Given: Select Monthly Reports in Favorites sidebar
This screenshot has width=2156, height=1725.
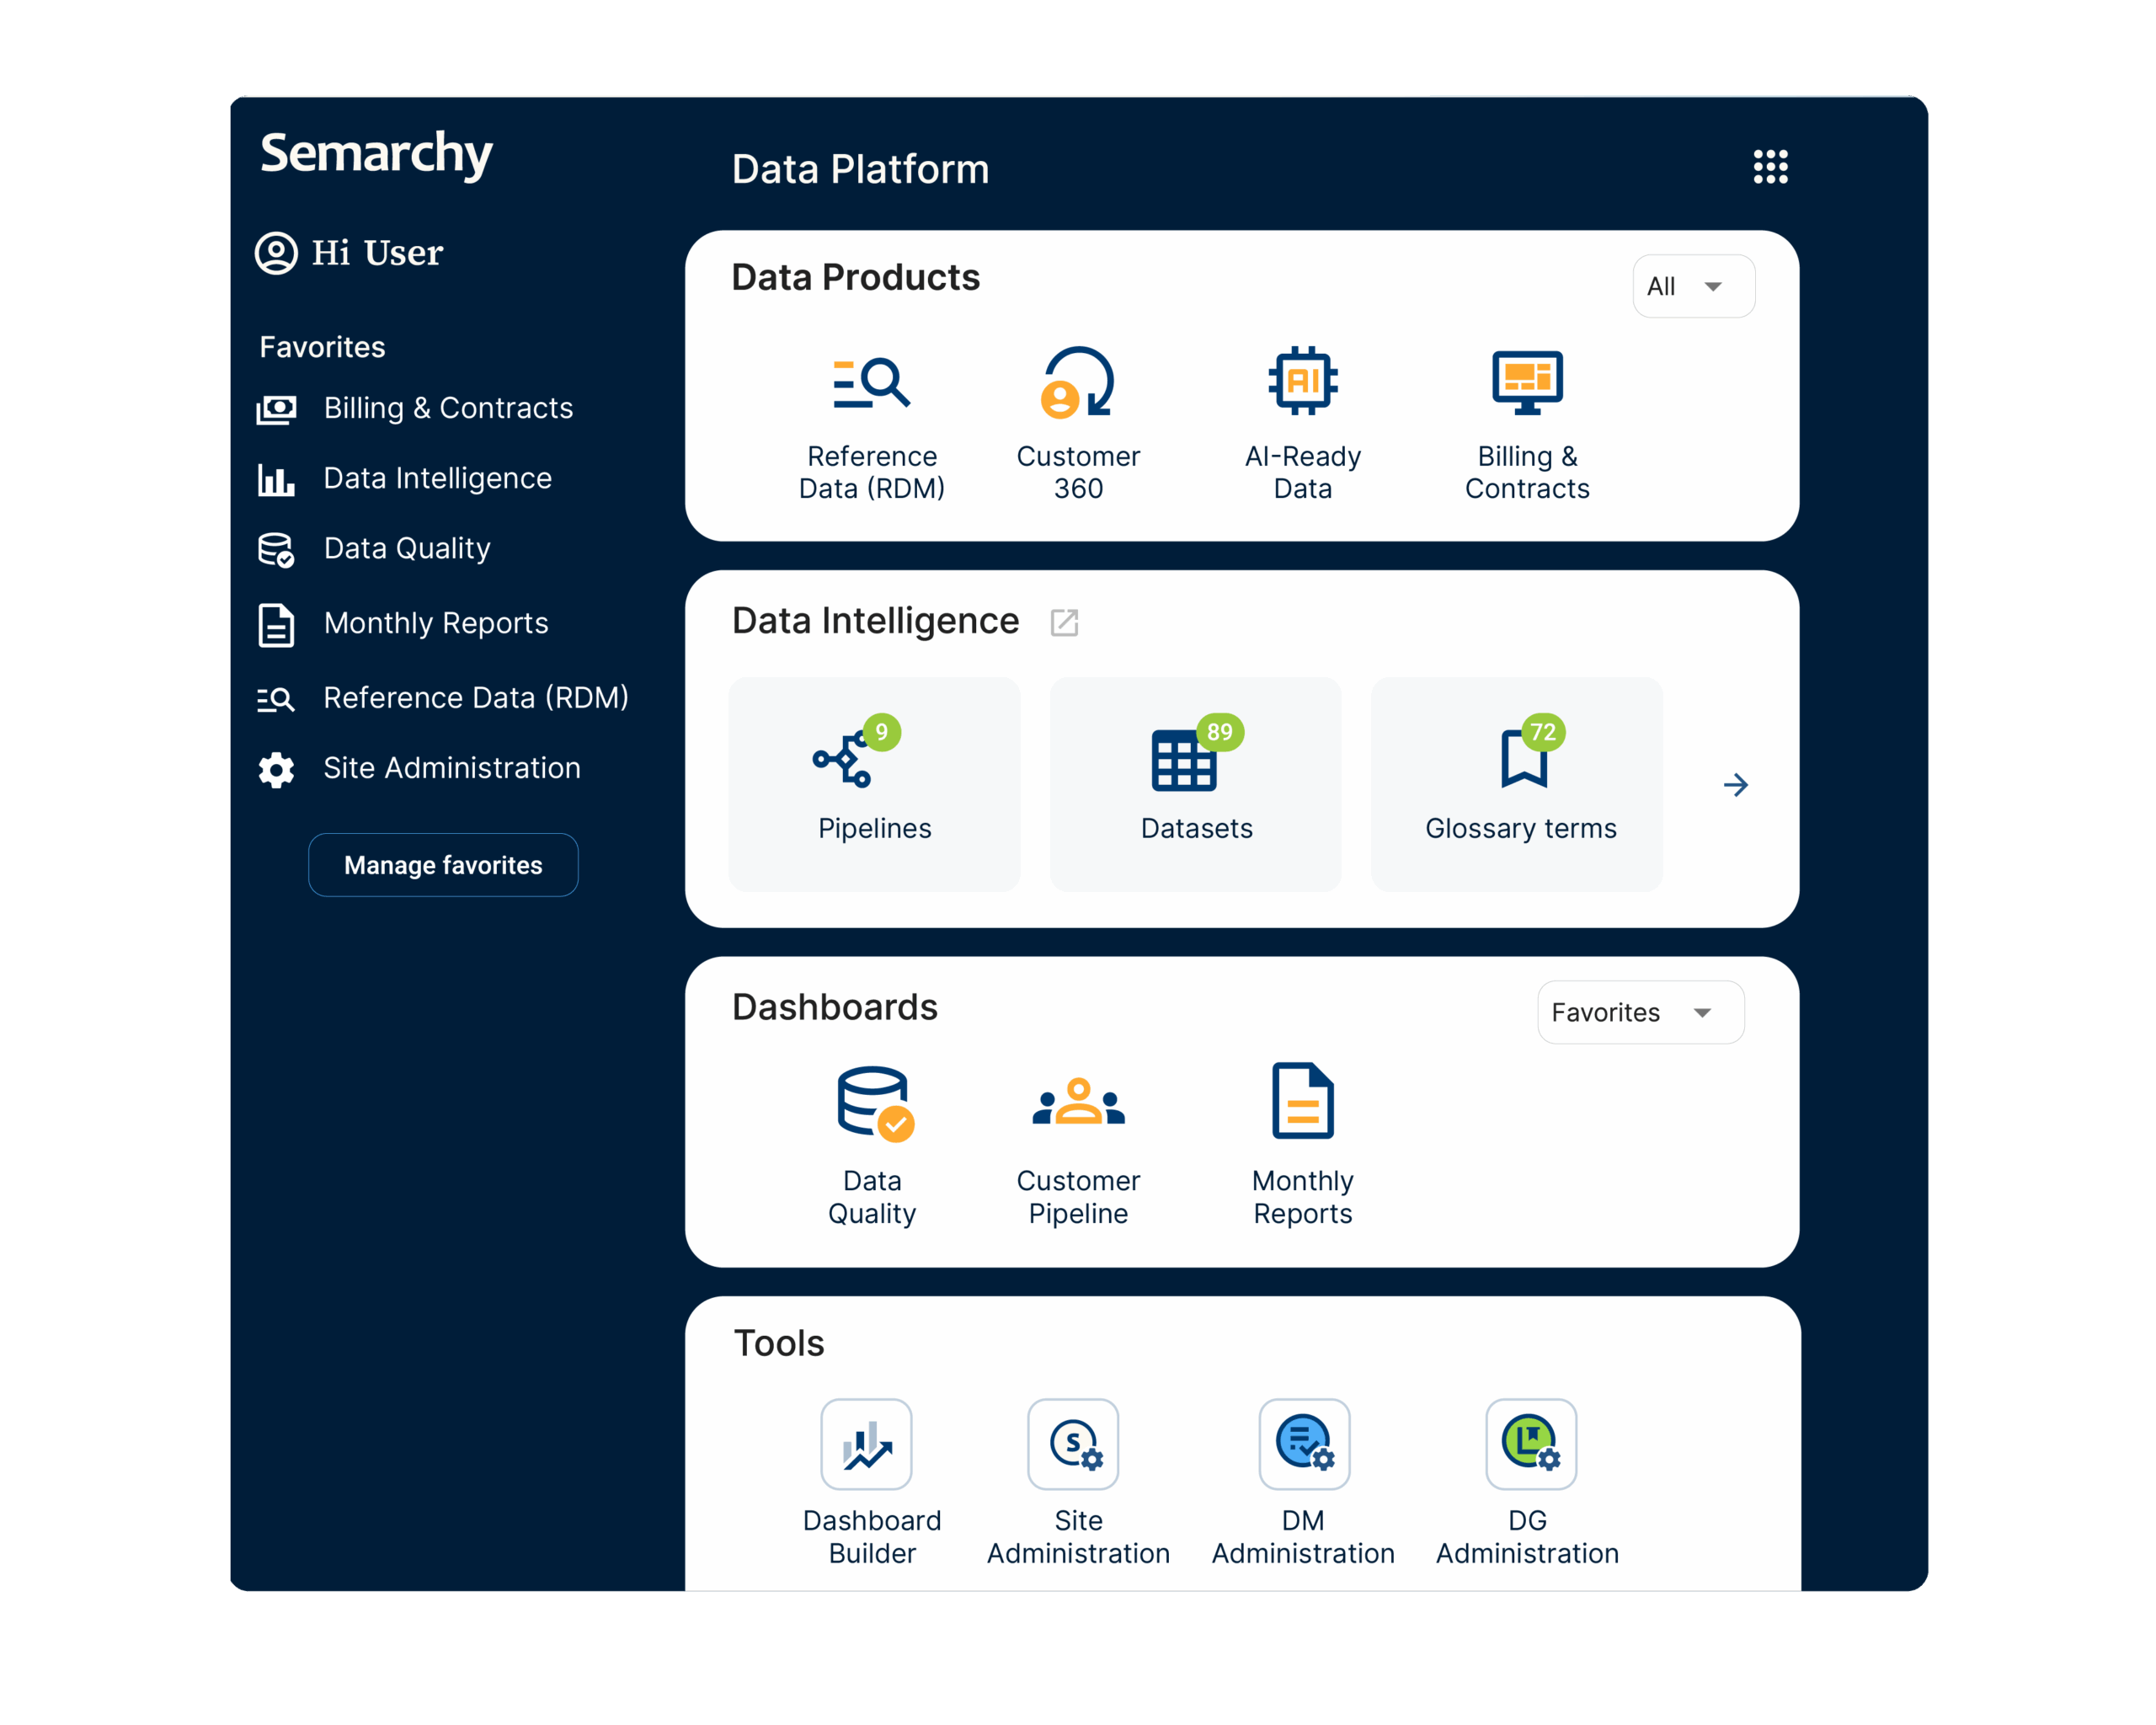Looking at the screenshot, I should pyautogui.click(x=402, y=623).
